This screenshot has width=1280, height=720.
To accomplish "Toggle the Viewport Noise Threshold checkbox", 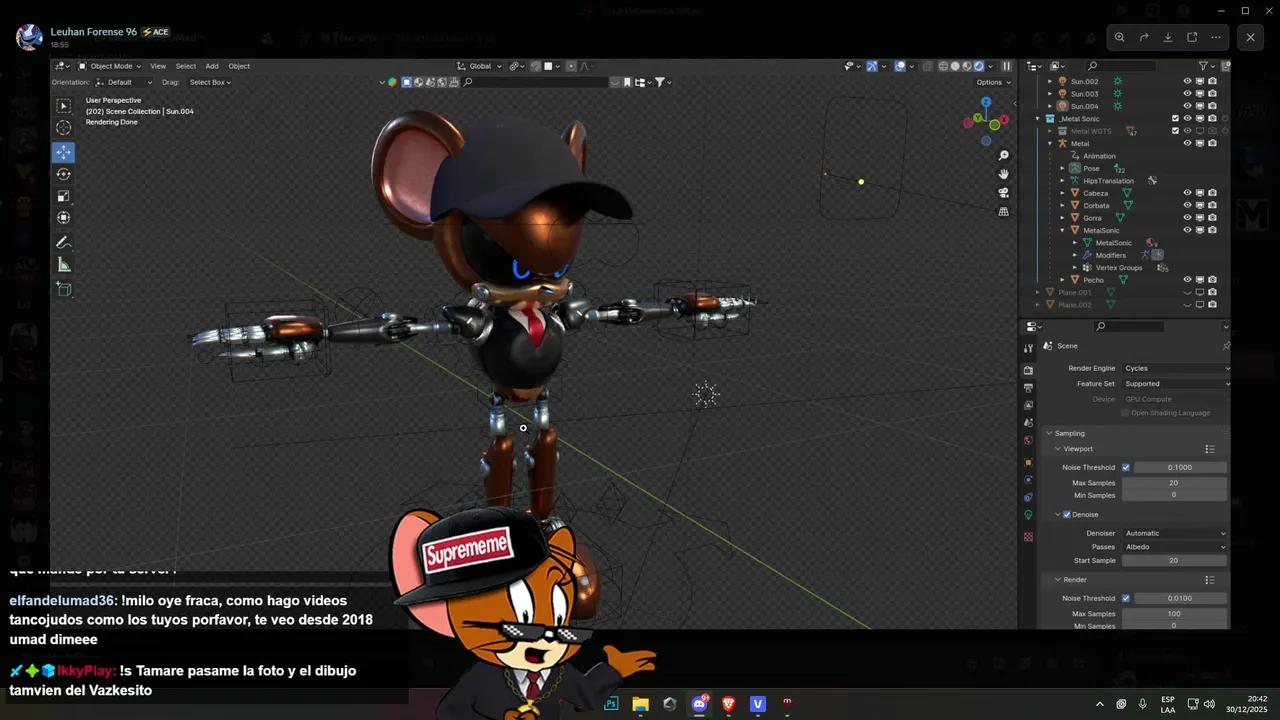I will (1126, 467).
